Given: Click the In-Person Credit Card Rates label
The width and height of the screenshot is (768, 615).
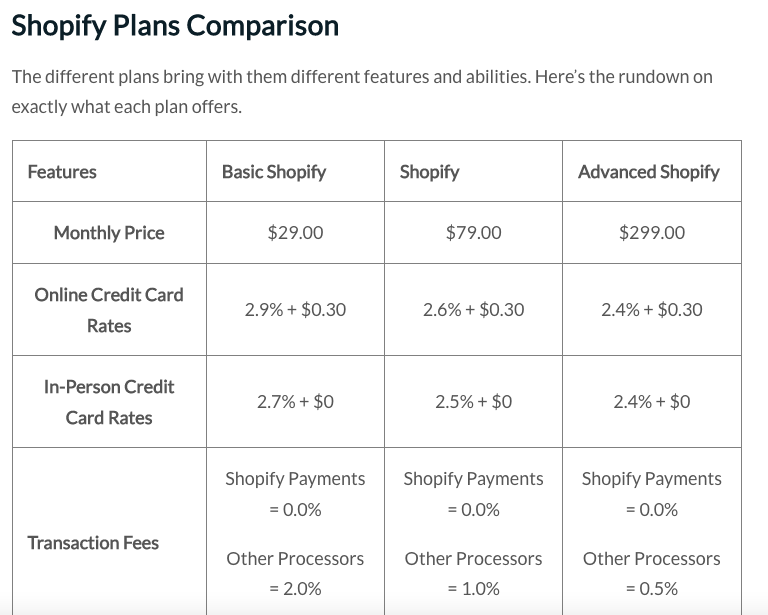Looking at the screenshot, I should click(x=109, y=402).
